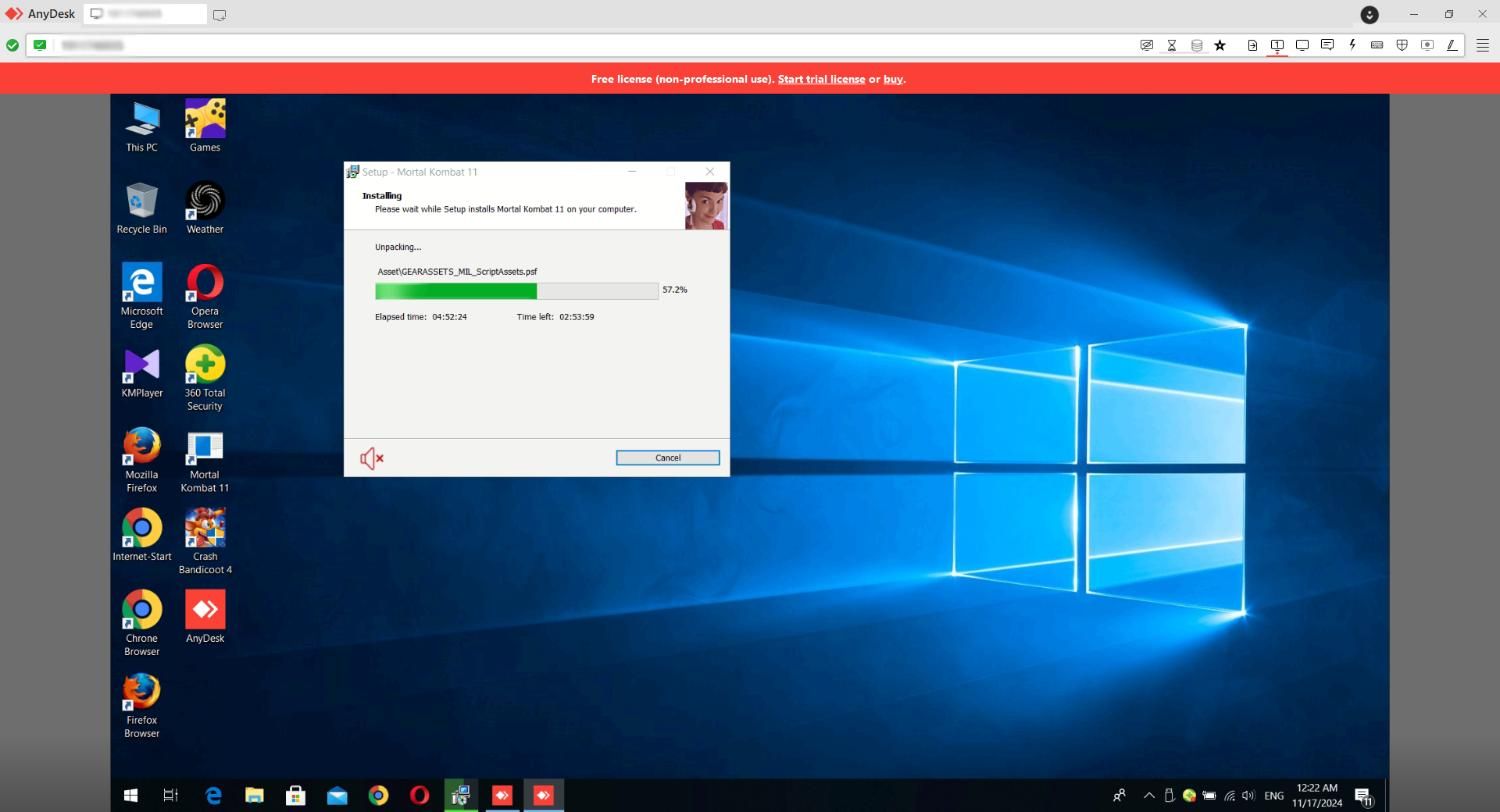Select Opera Browser desktop shortcut
This screenshot has height=812, width=1500.
point(205,296)
